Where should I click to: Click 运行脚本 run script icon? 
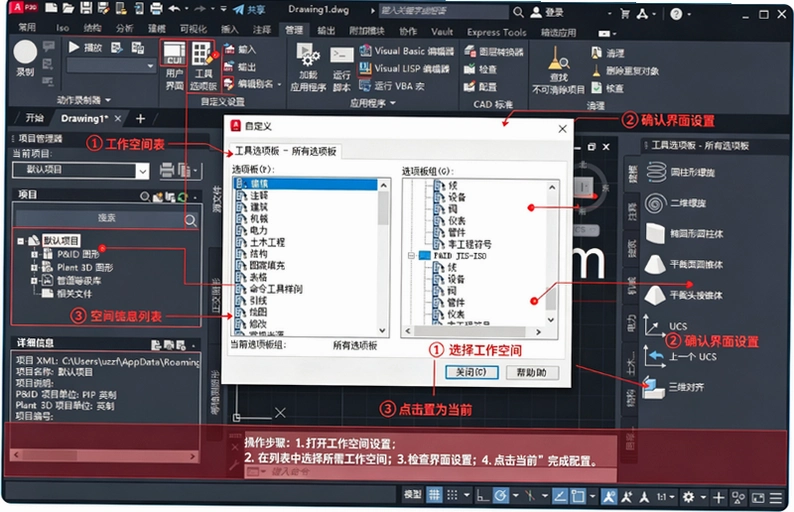[342, 69]
